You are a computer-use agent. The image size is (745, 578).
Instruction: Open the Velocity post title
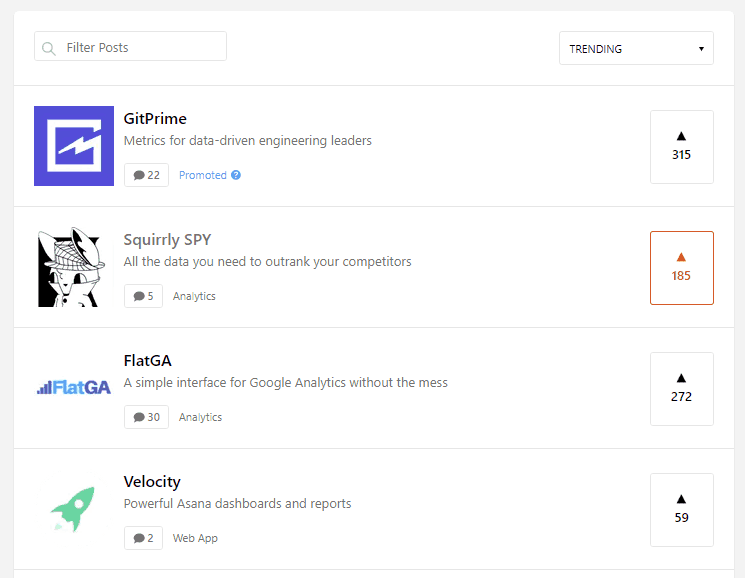pos(152,482)
